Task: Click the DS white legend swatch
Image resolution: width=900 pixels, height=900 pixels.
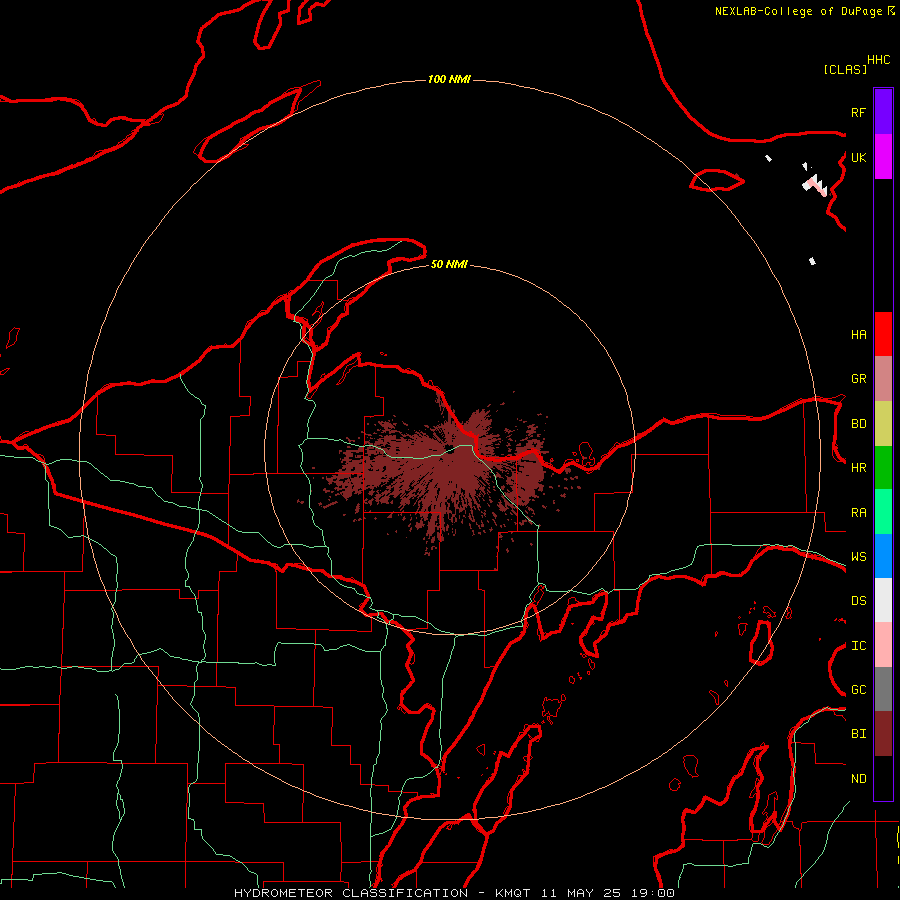Action: click(x=883, y=600)
